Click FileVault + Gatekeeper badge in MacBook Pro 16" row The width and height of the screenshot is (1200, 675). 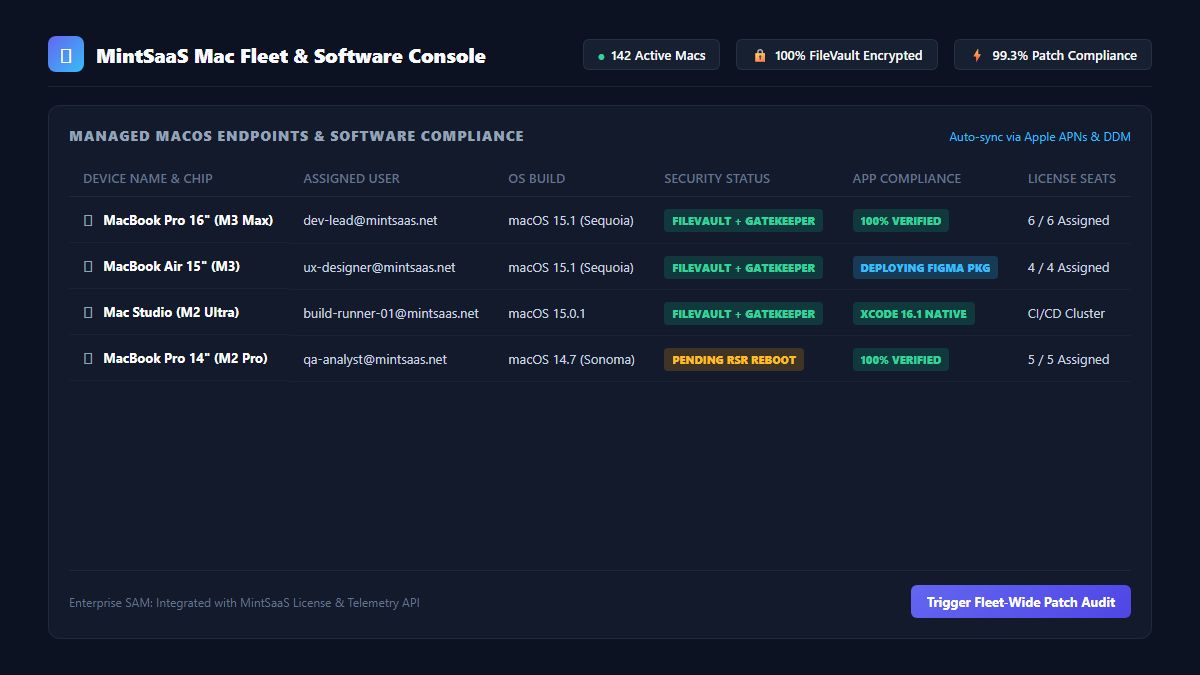point(743,221)
